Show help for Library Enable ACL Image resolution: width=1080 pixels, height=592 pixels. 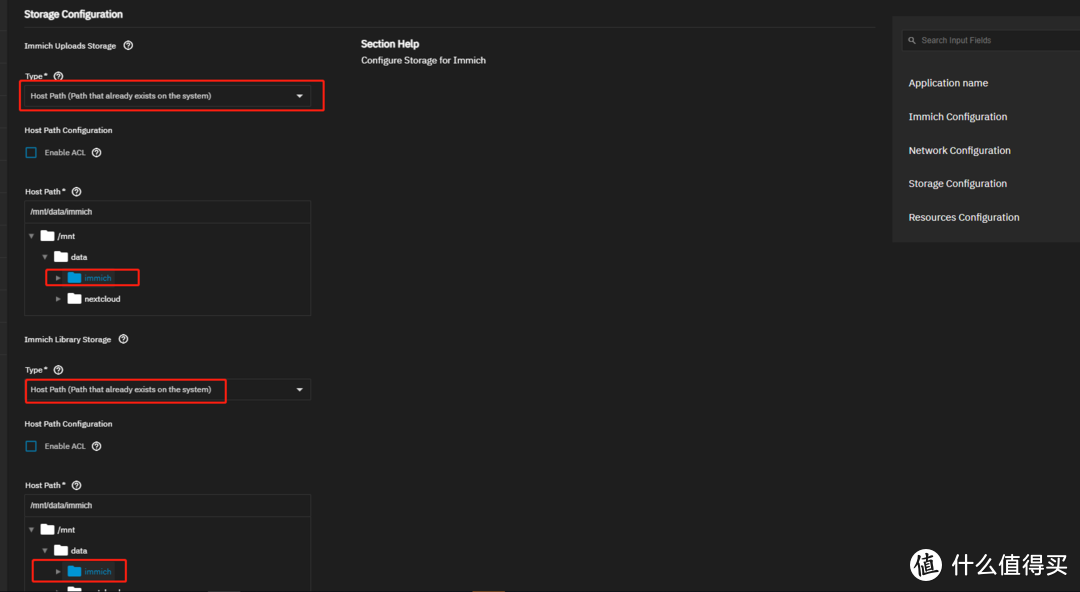point(96,447)
